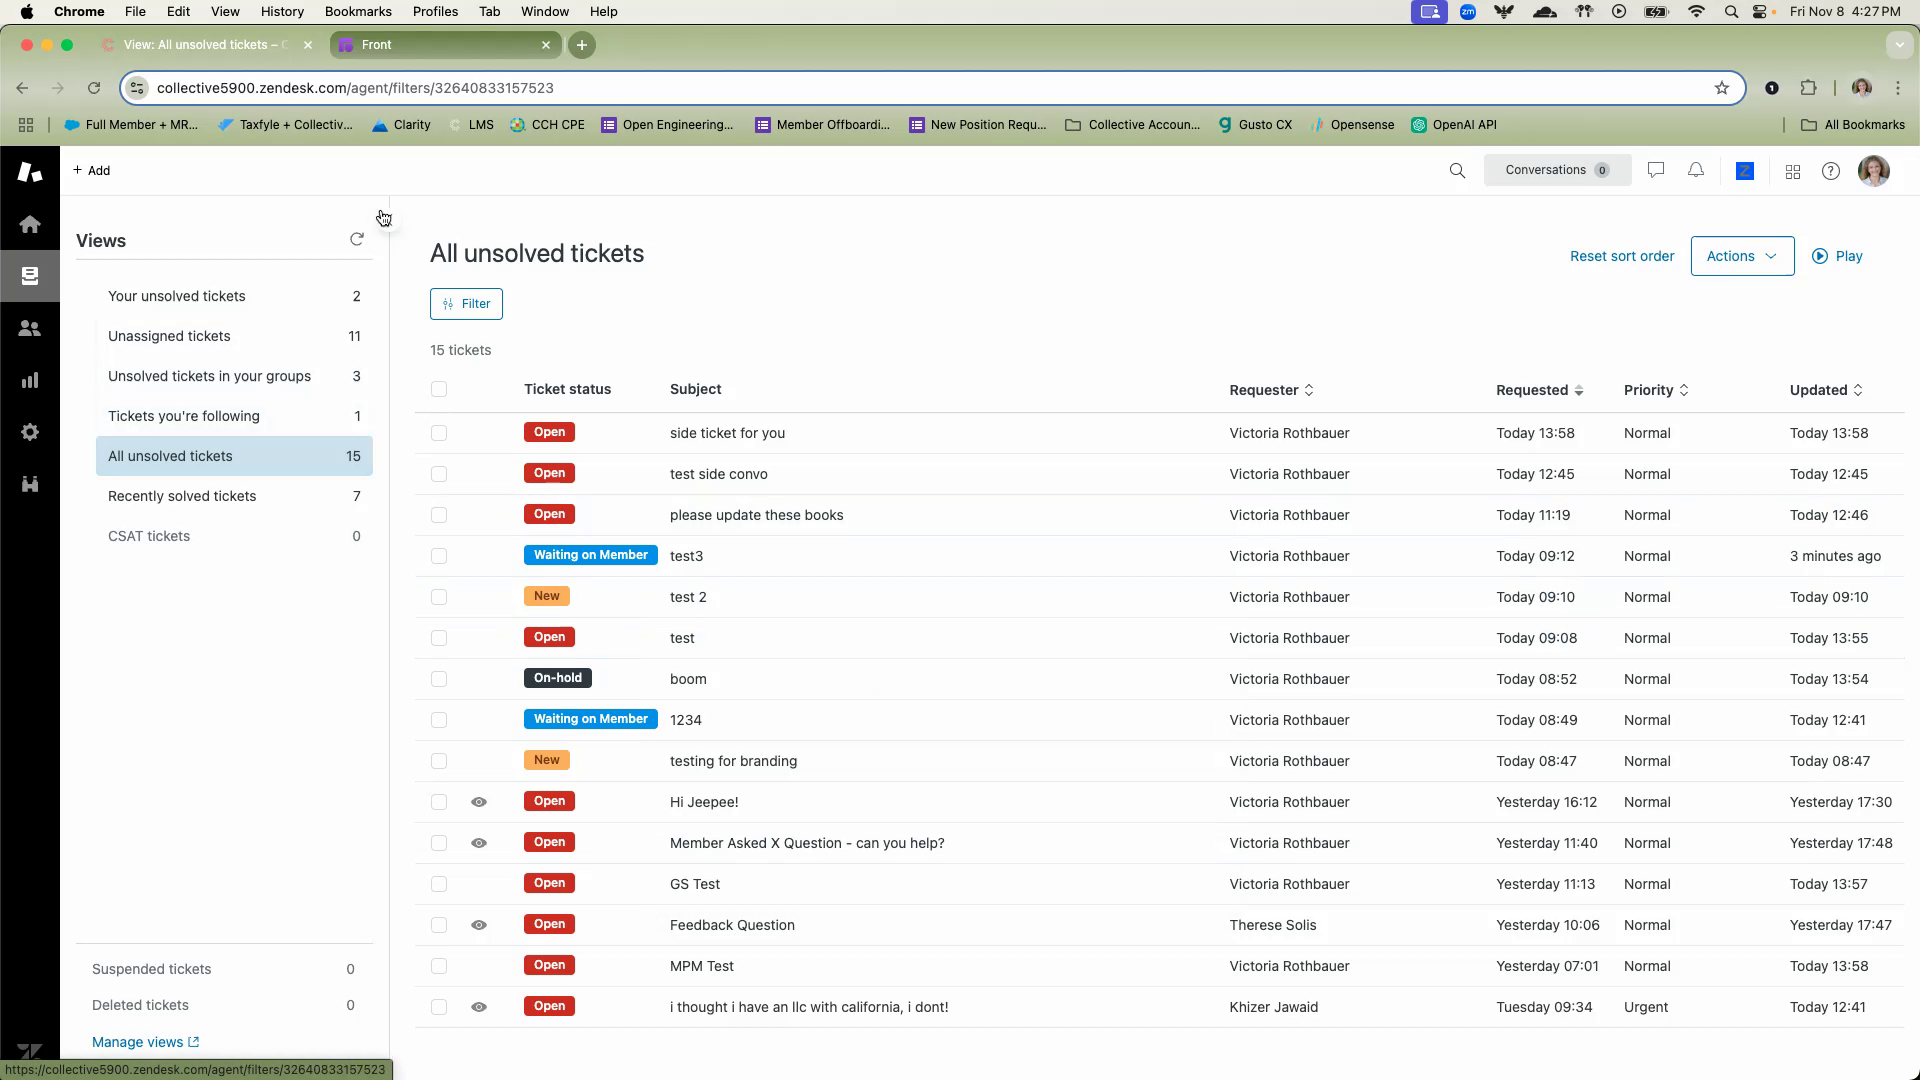Open the Bookmarks menu in macOS menu bar
The width and height of the screenshot is (1920, 1080).
358,11
